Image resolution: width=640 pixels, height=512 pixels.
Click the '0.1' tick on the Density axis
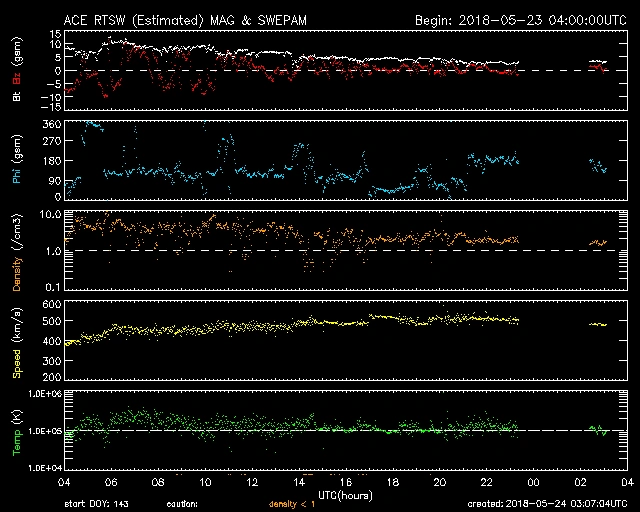coord(53,287)
